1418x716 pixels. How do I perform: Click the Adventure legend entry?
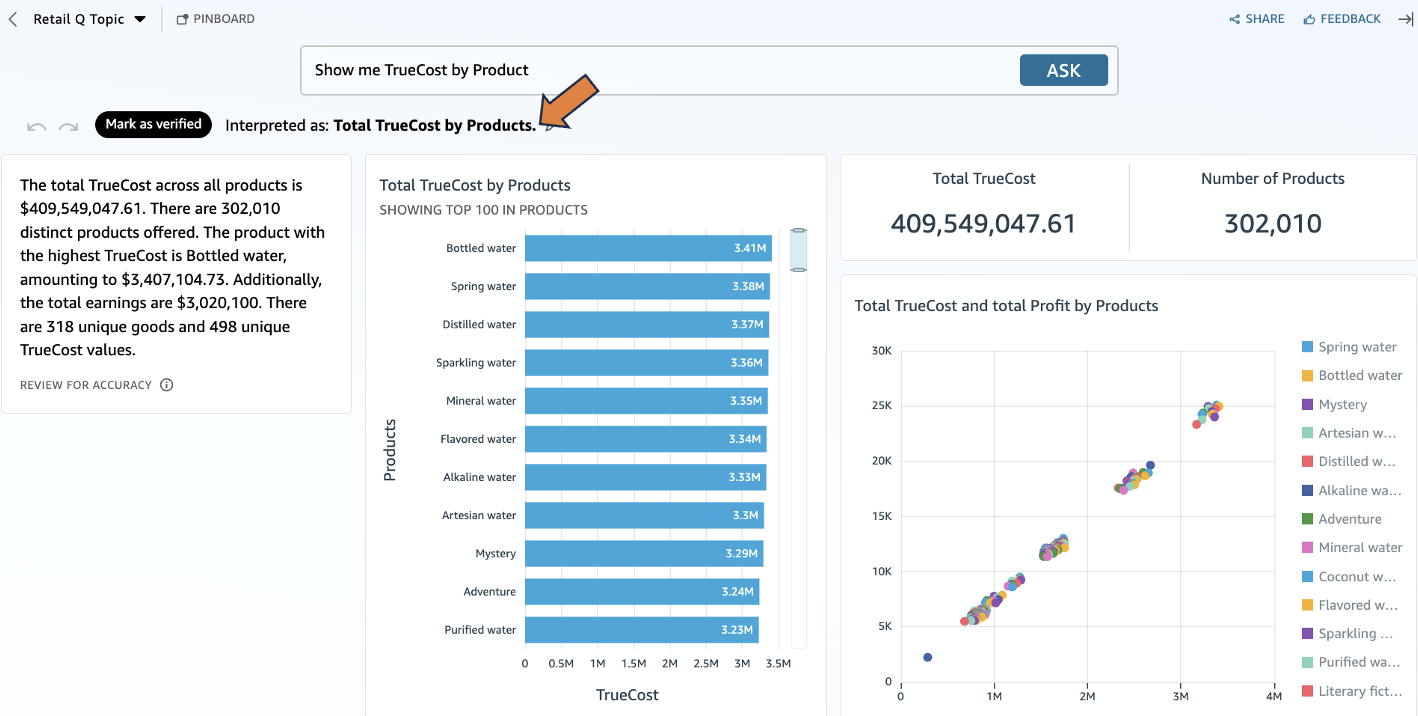[x=1349, y=519]
